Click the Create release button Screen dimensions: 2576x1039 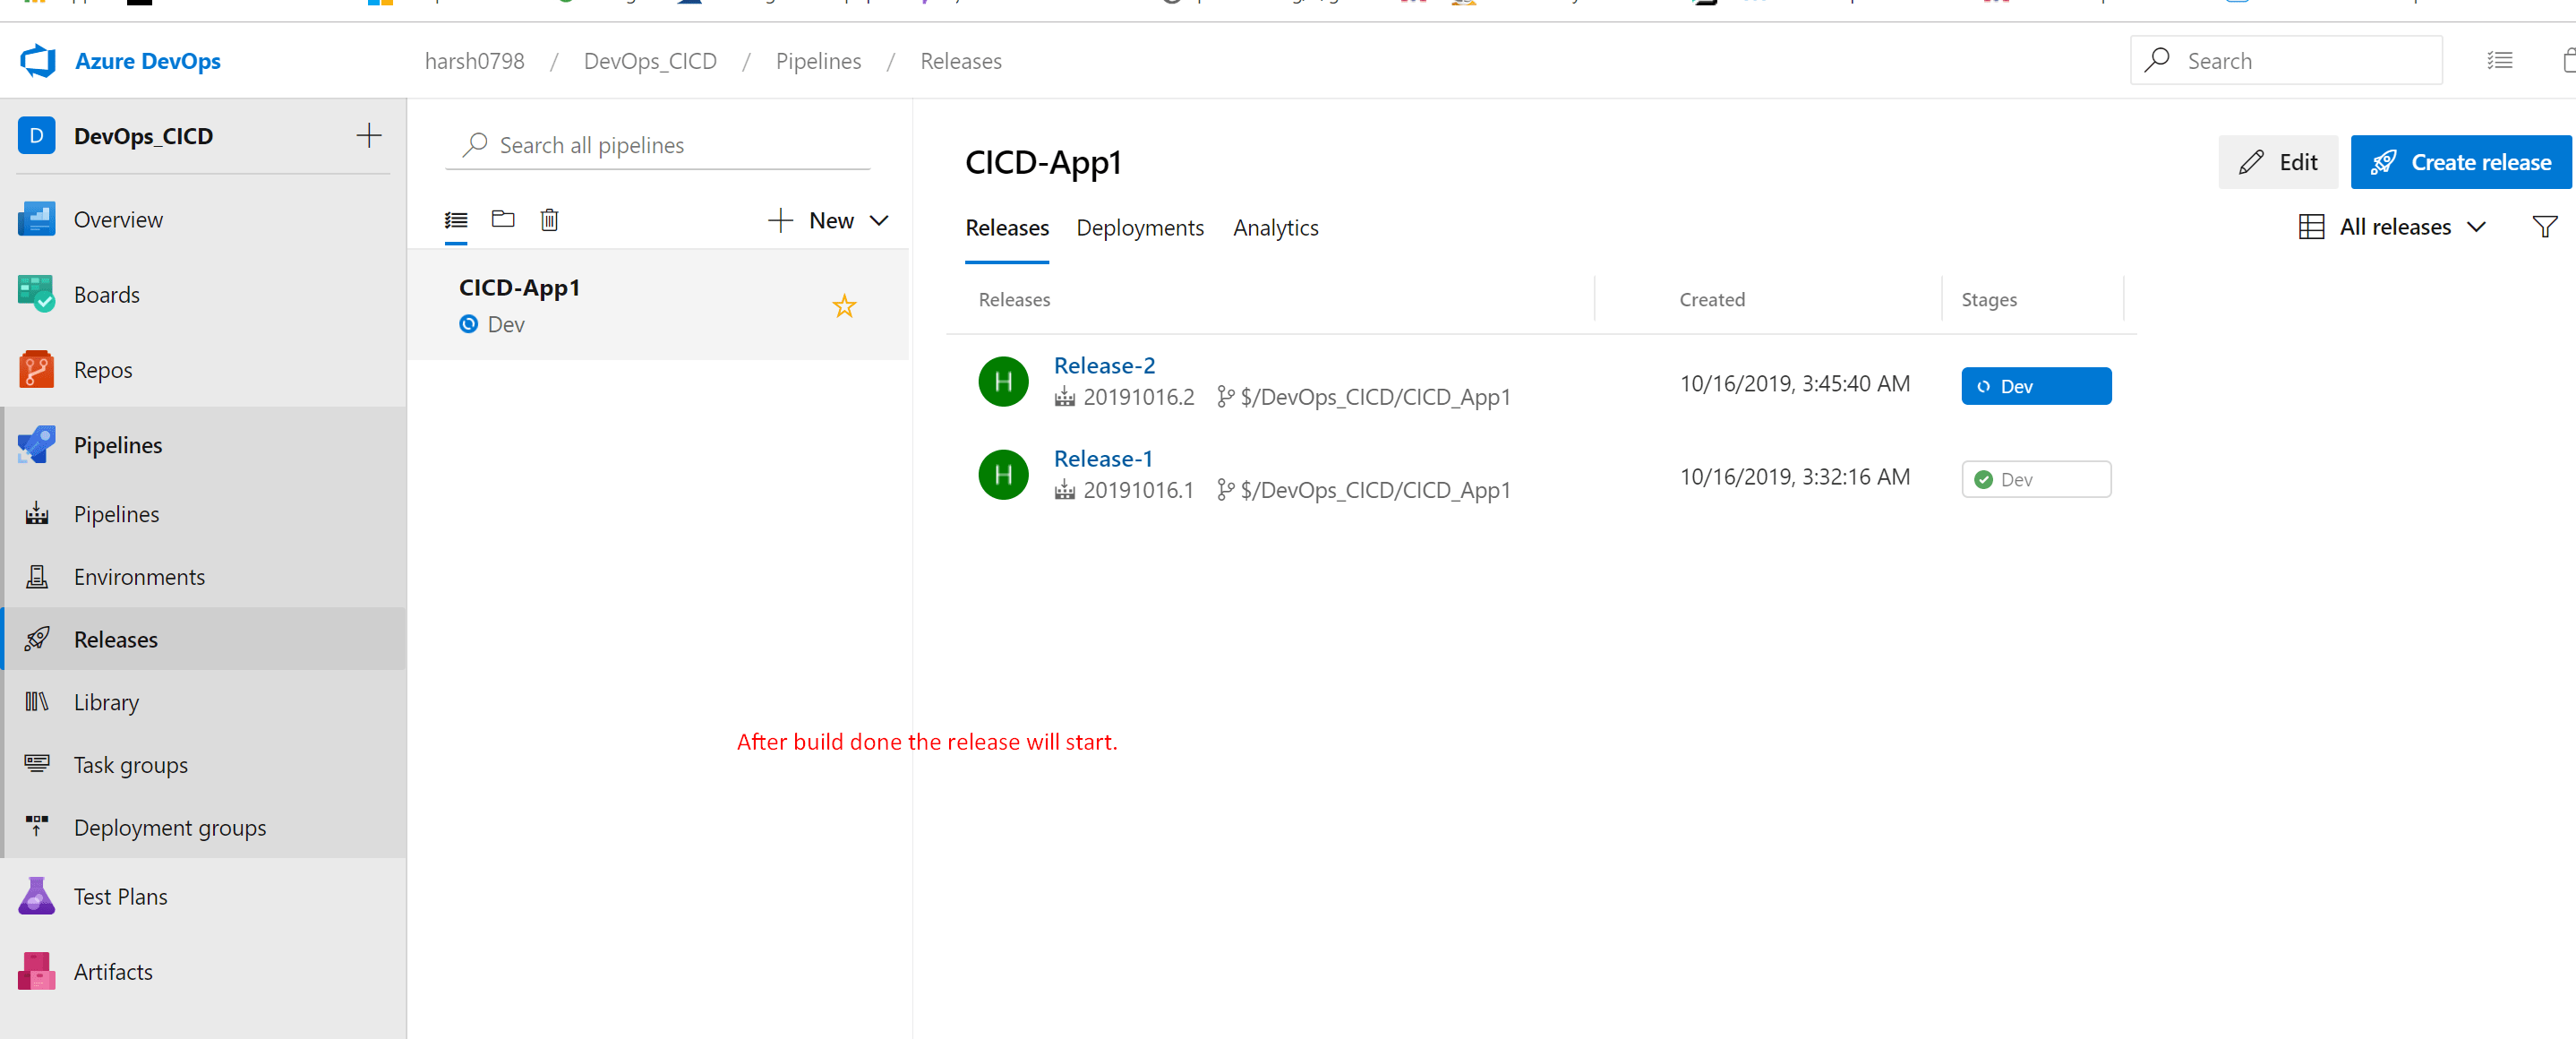2460,162
